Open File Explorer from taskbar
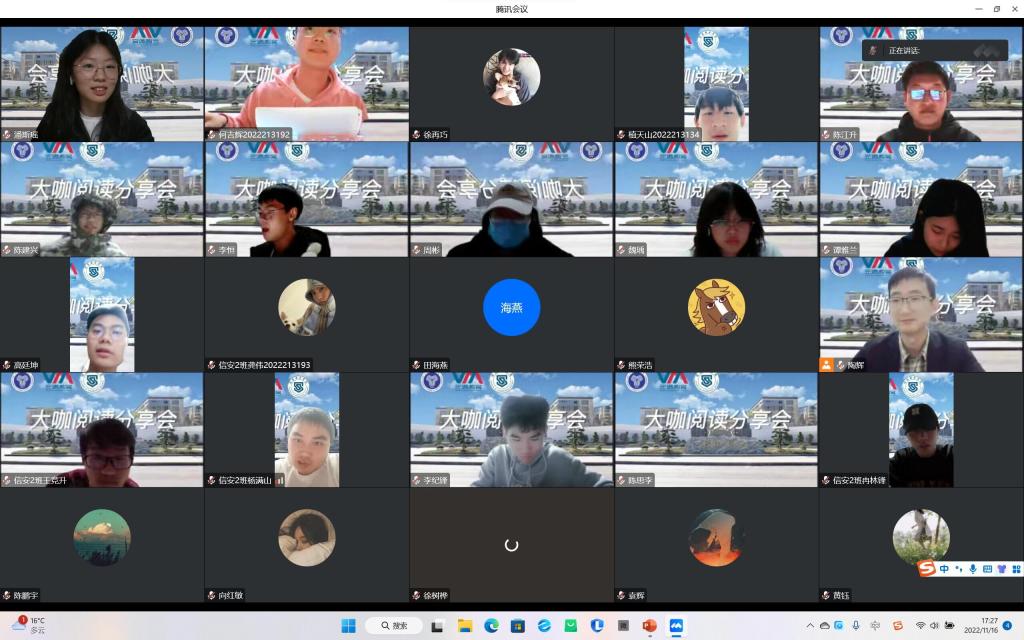 (x=465, y=626)
